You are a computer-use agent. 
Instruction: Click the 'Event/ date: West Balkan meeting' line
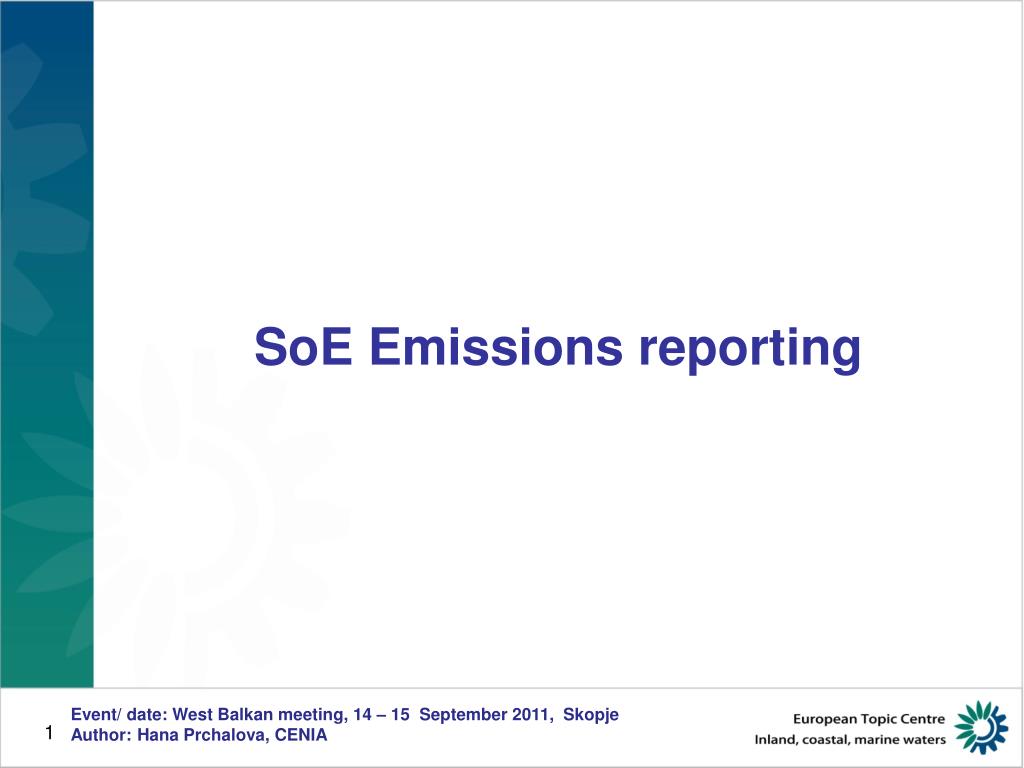pyautogui.click(x=345, y=714)
